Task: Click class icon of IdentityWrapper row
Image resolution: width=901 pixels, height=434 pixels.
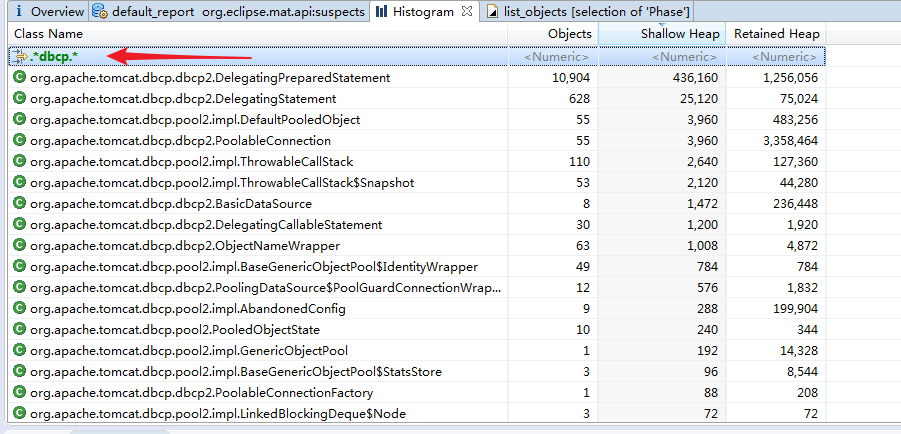Action: (20, 267)
